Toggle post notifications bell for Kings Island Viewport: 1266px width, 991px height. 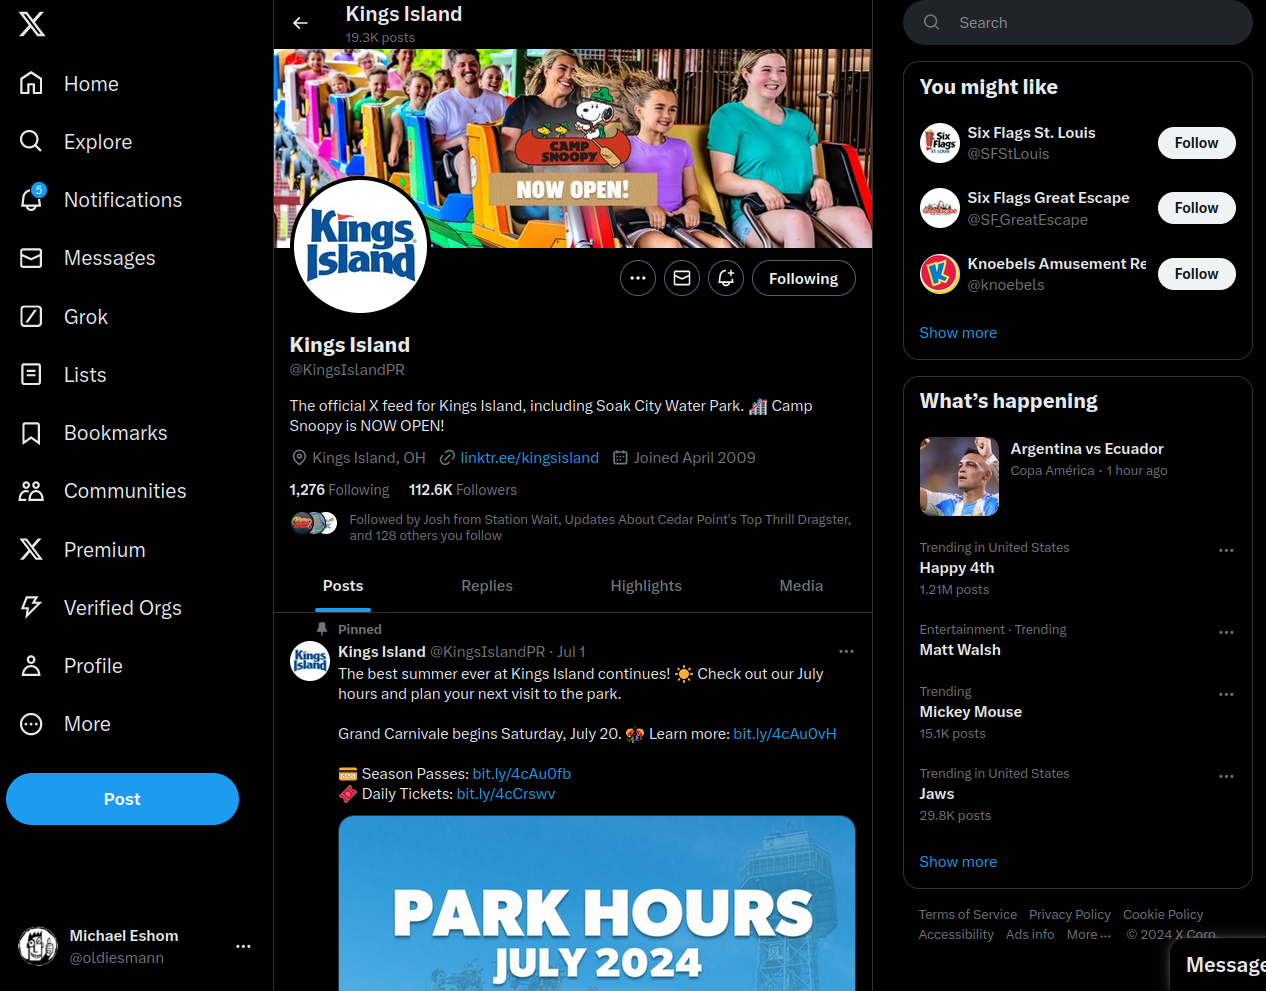tap(726, 278)
